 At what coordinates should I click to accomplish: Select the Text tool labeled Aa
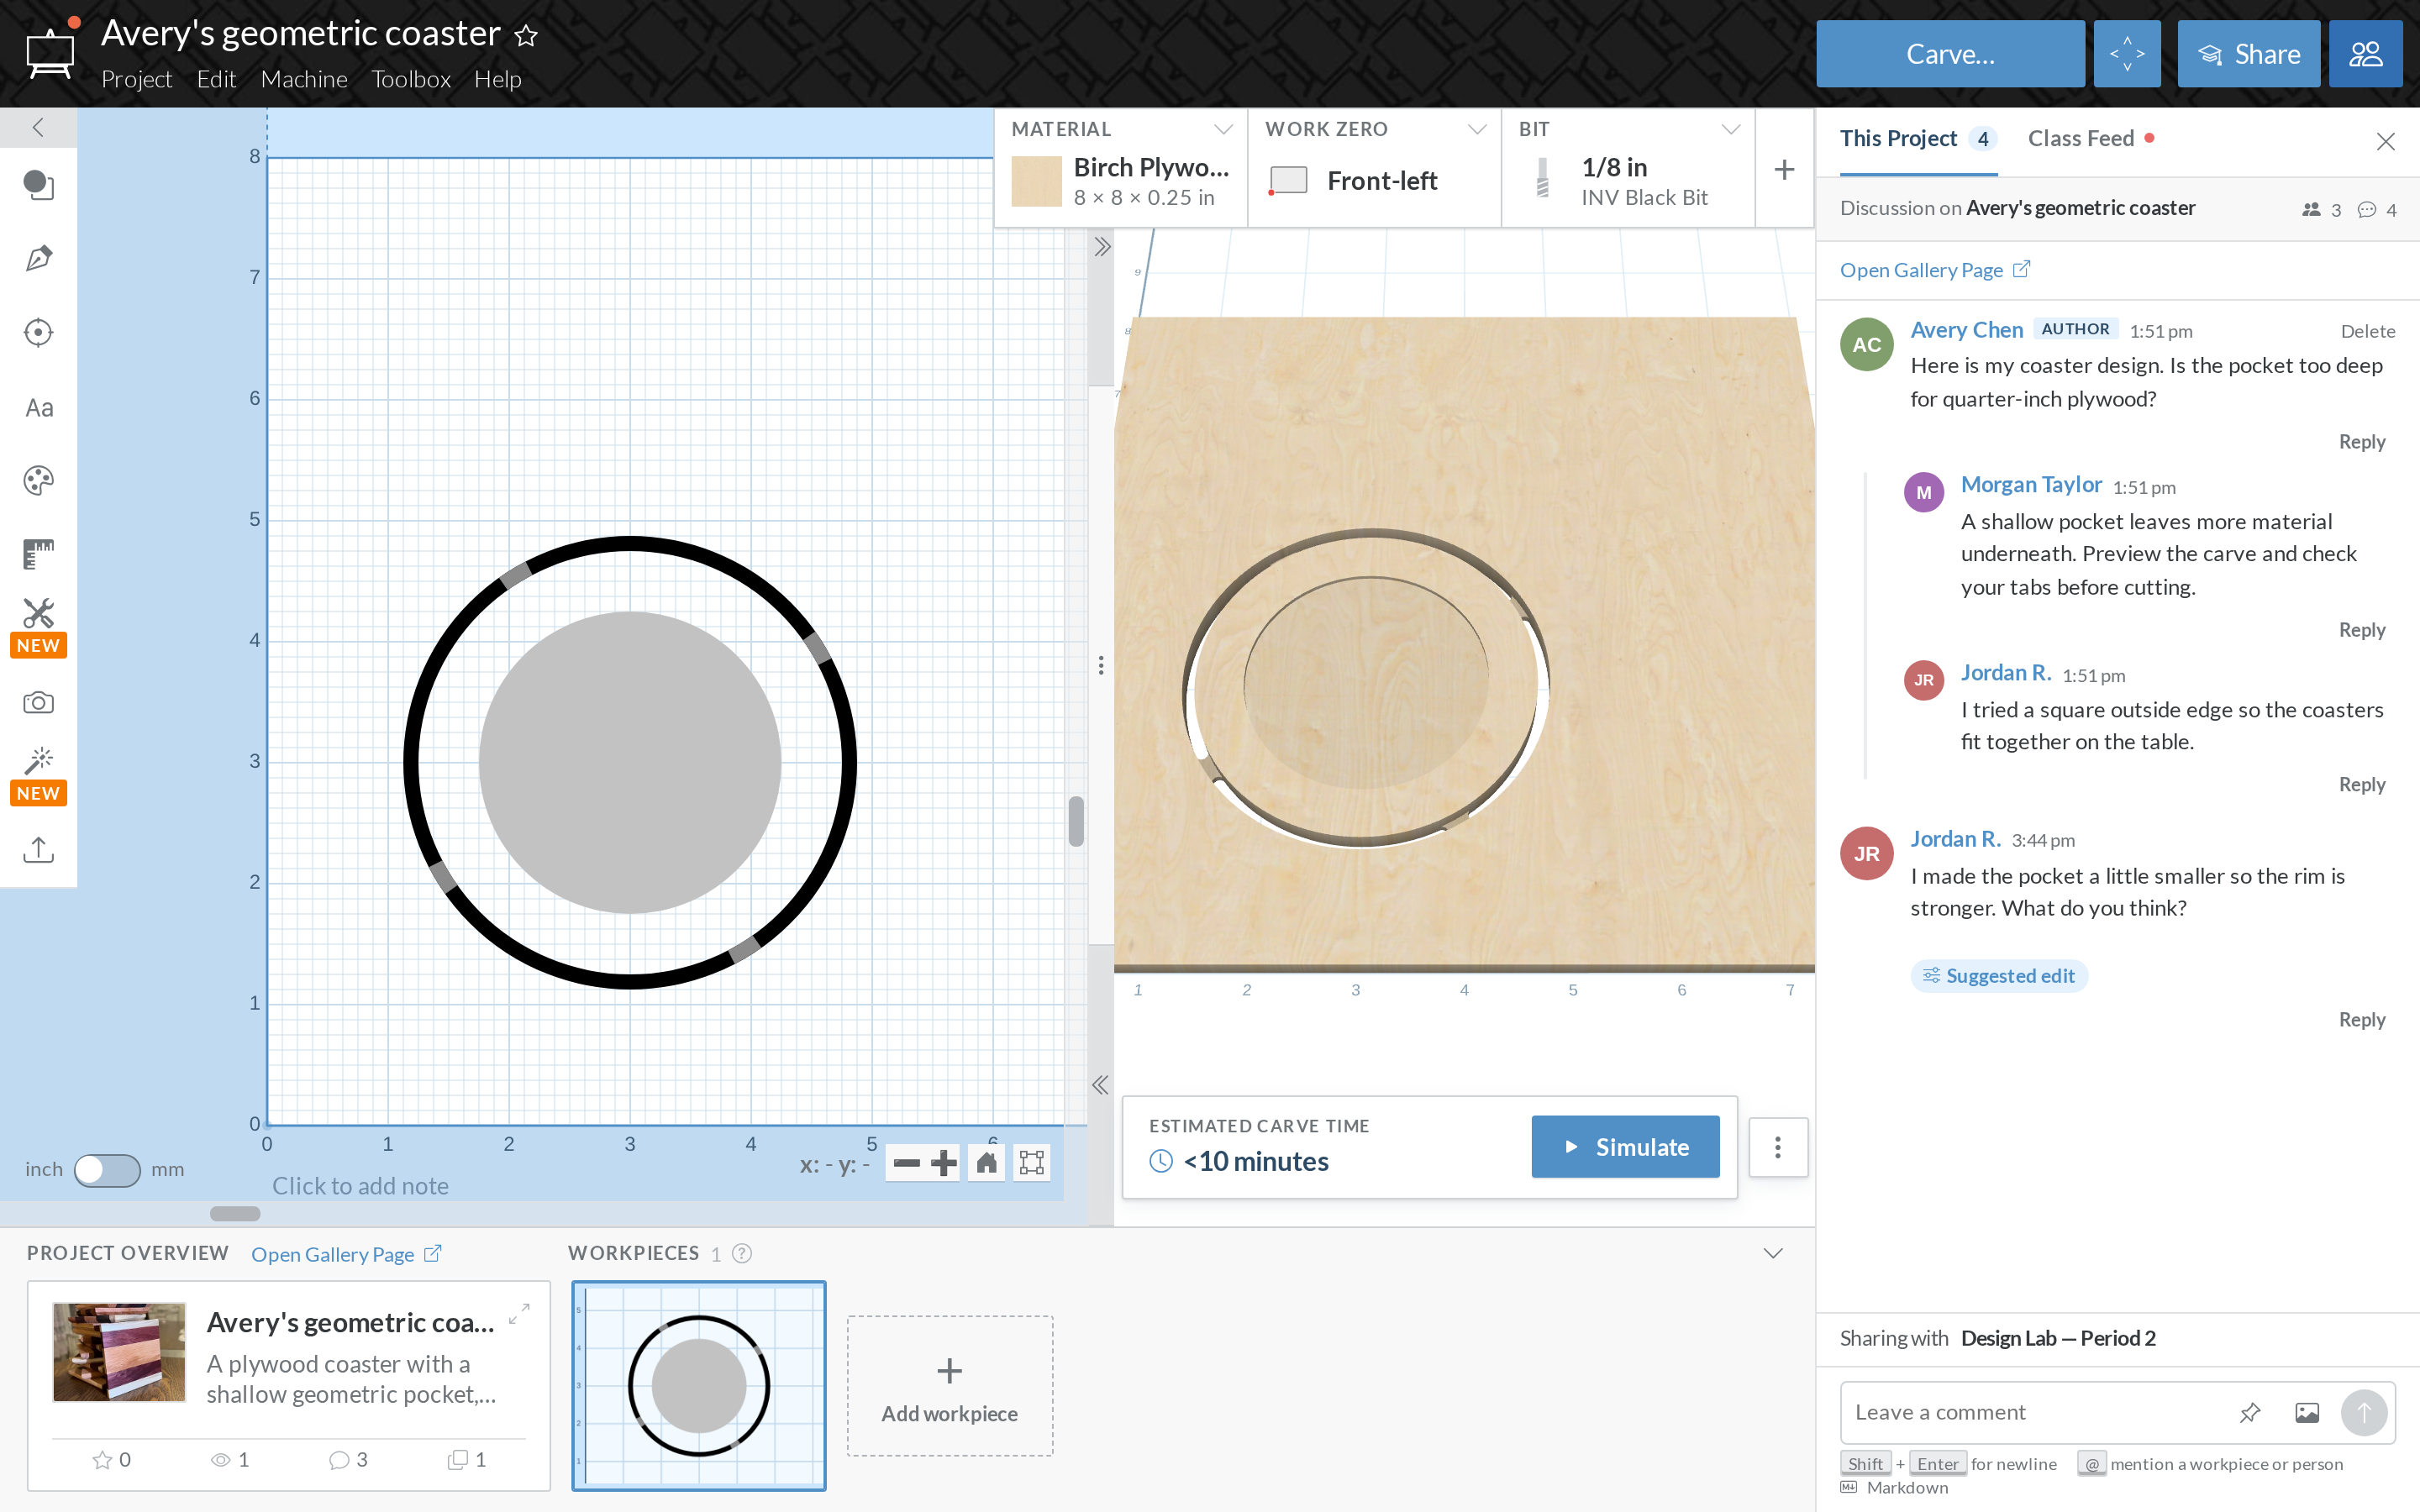(x=38, y=408)
